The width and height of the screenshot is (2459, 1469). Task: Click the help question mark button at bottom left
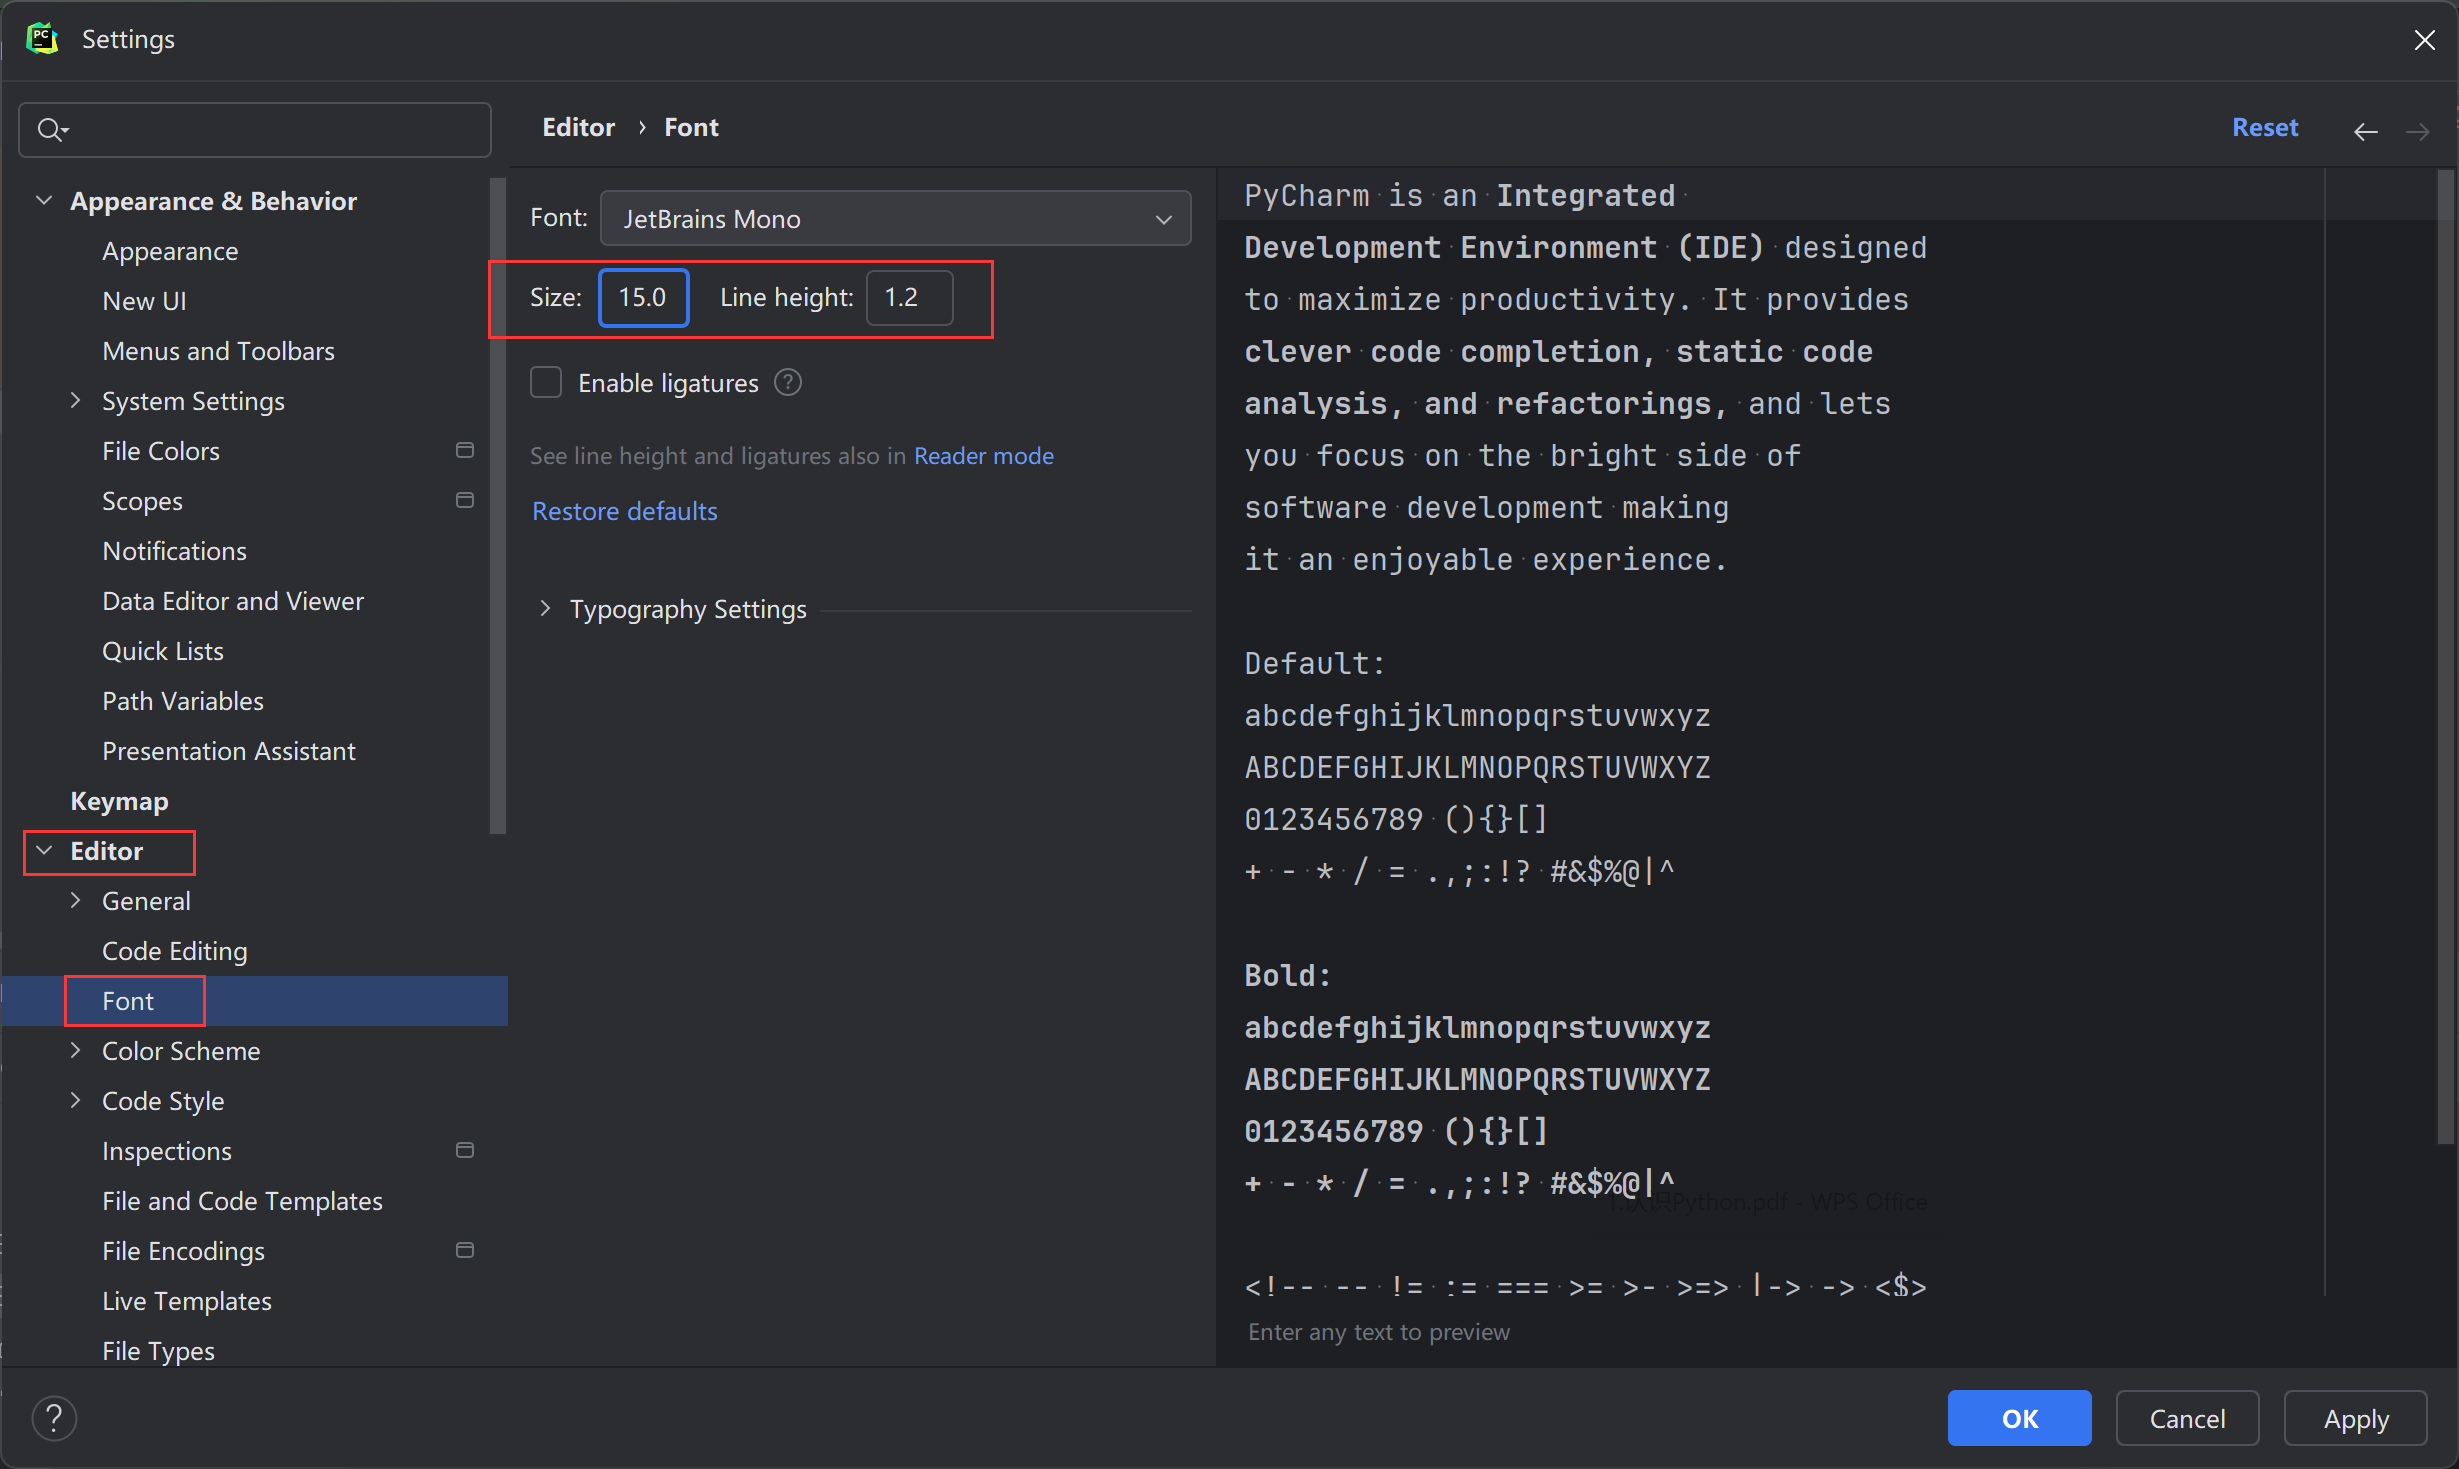(x=54, y=1417)
